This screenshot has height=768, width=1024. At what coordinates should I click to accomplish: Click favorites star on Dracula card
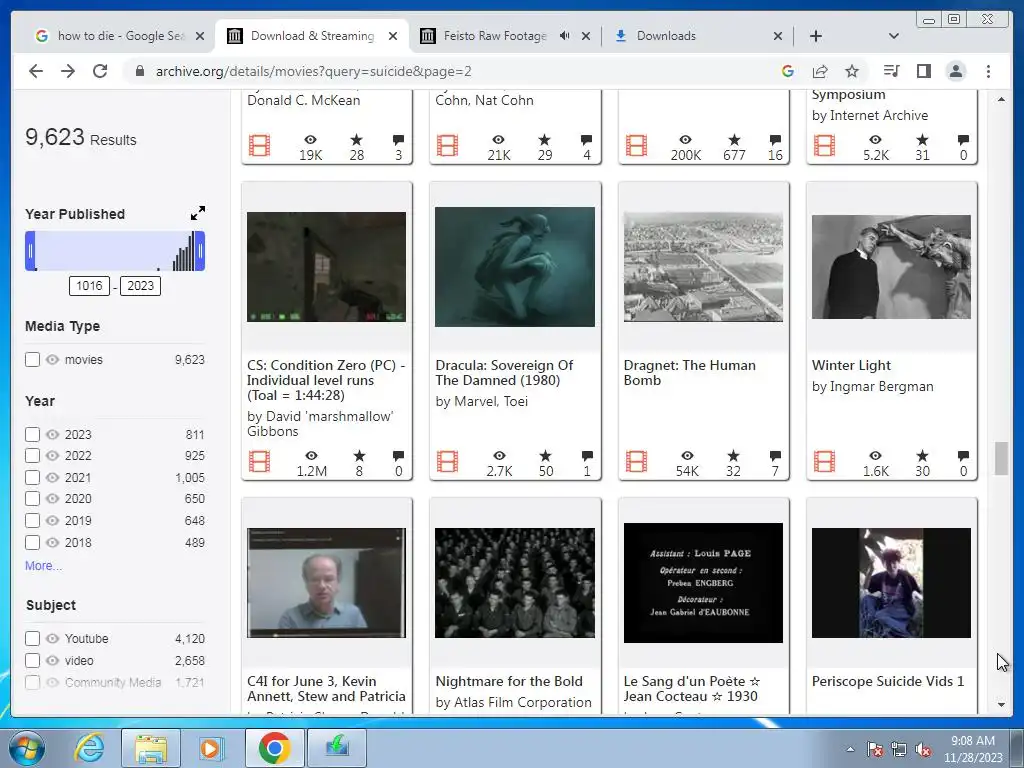(545, 455)
